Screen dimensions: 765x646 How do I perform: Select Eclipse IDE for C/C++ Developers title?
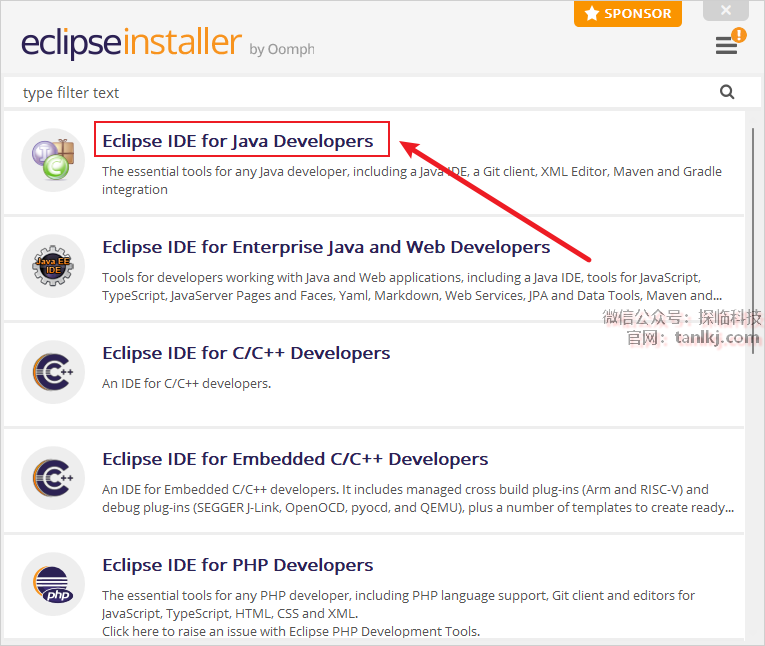[246, 353]
